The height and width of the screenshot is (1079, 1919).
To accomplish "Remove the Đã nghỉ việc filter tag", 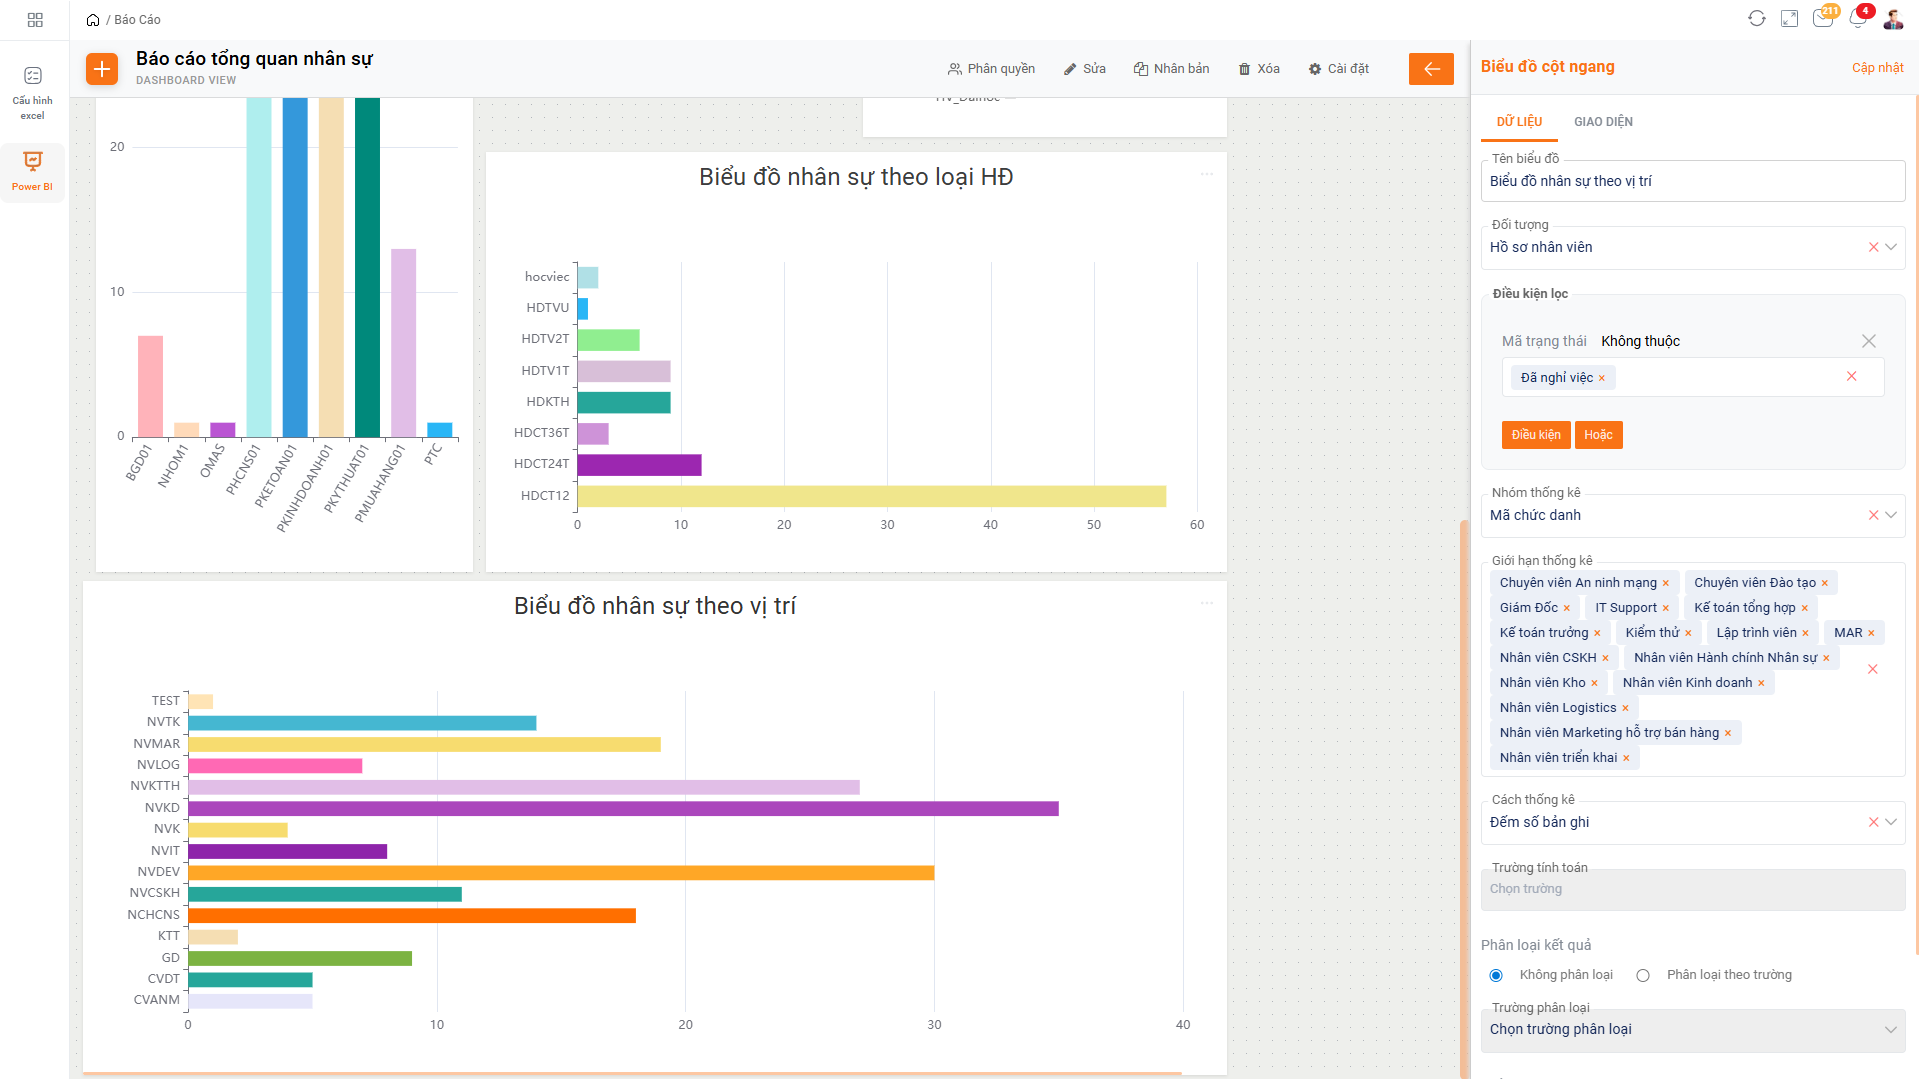I will tap(1601, 378).
